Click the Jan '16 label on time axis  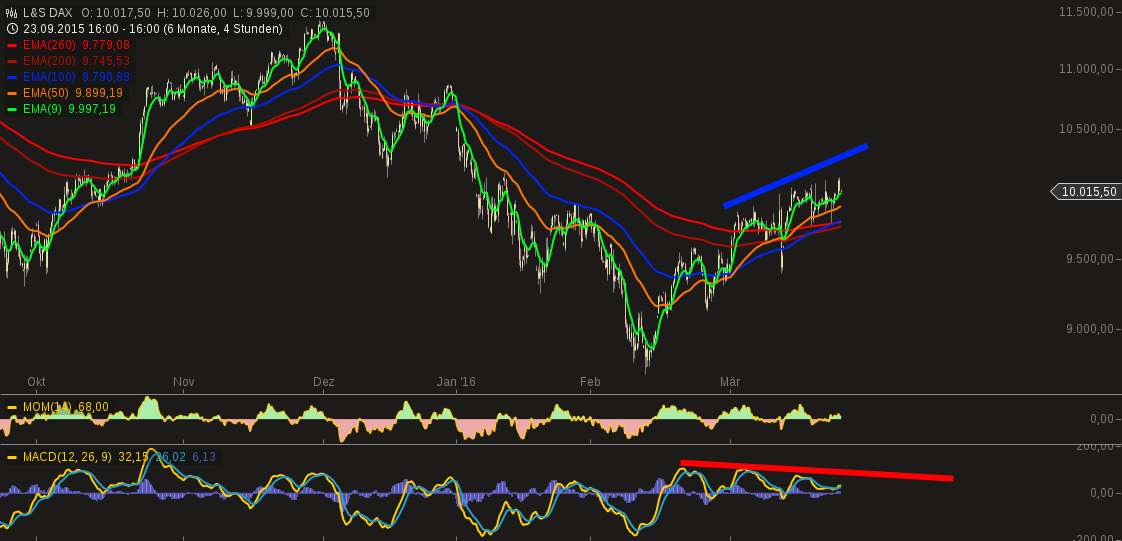456,382
